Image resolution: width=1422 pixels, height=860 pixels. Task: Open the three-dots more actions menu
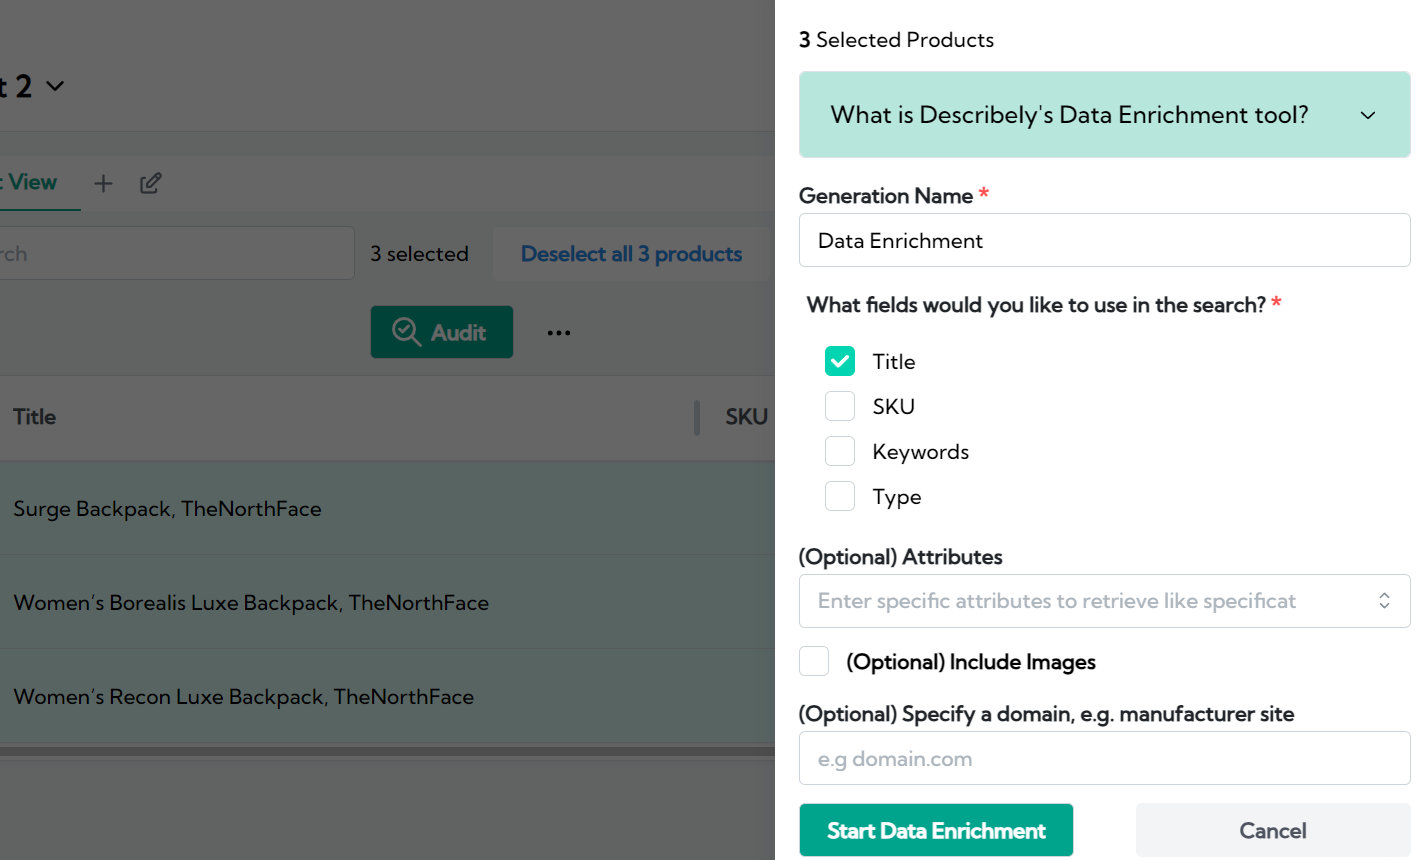(559, 333)
